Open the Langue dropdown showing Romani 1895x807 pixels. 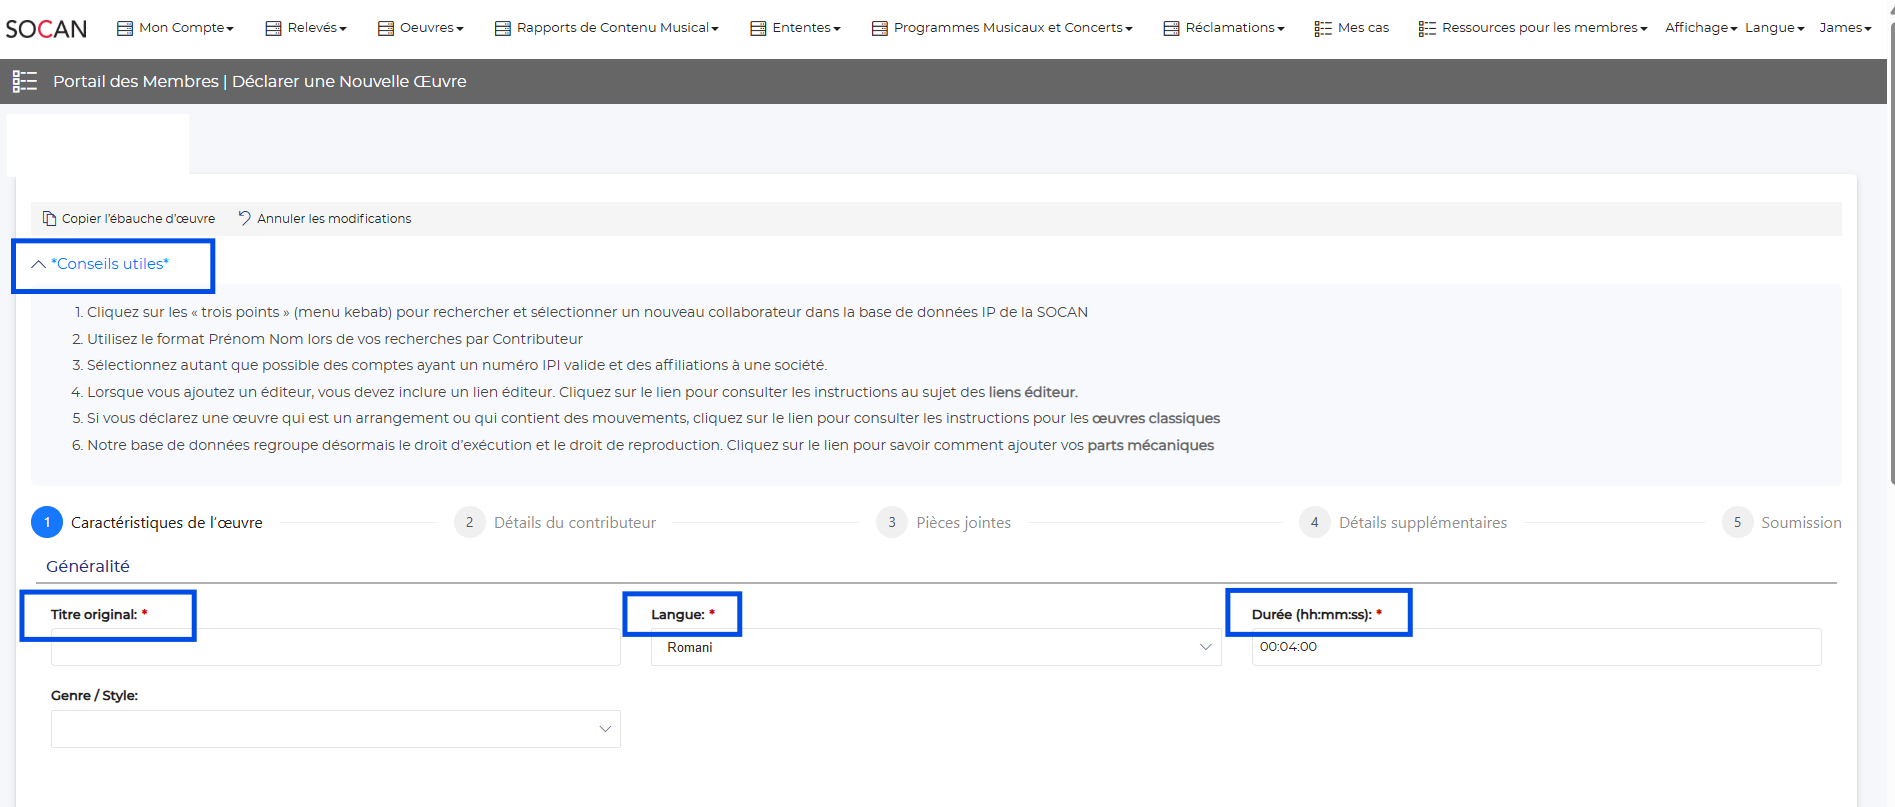click(935, 648)
